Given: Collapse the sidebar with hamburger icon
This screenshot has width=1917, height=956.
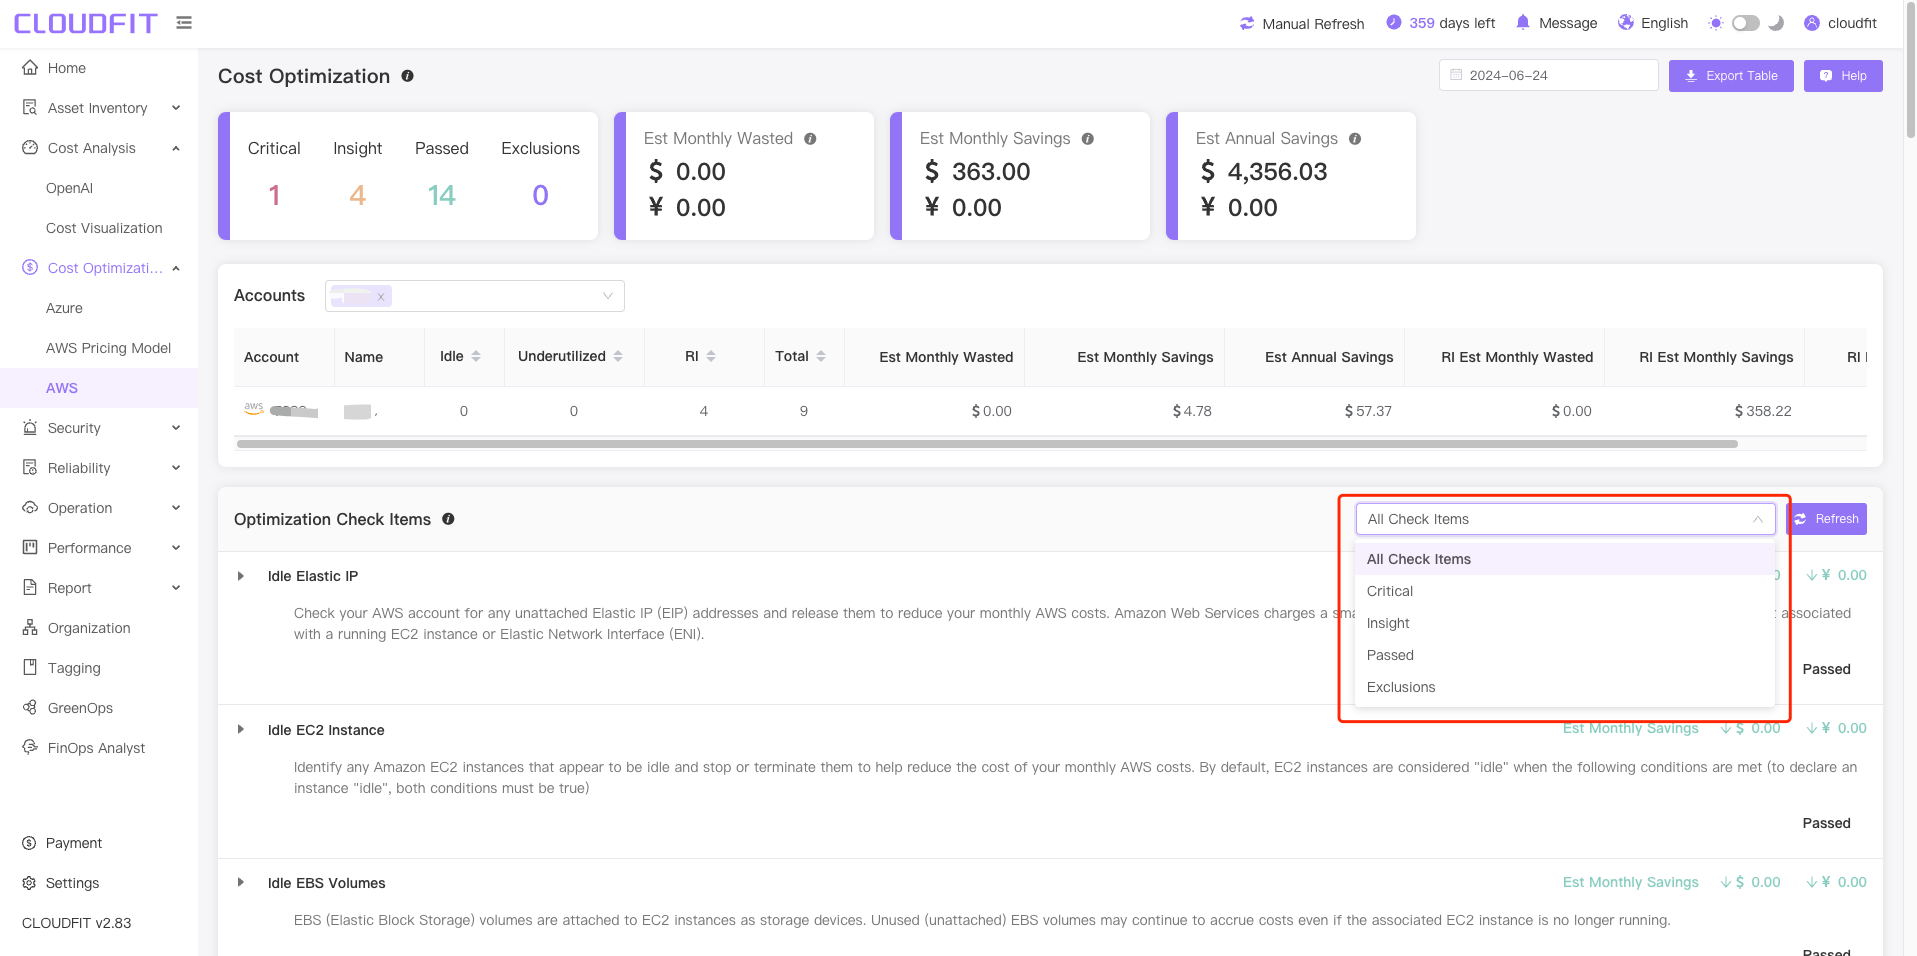Looking at the screenshot, I should click(x=184, y=22).
